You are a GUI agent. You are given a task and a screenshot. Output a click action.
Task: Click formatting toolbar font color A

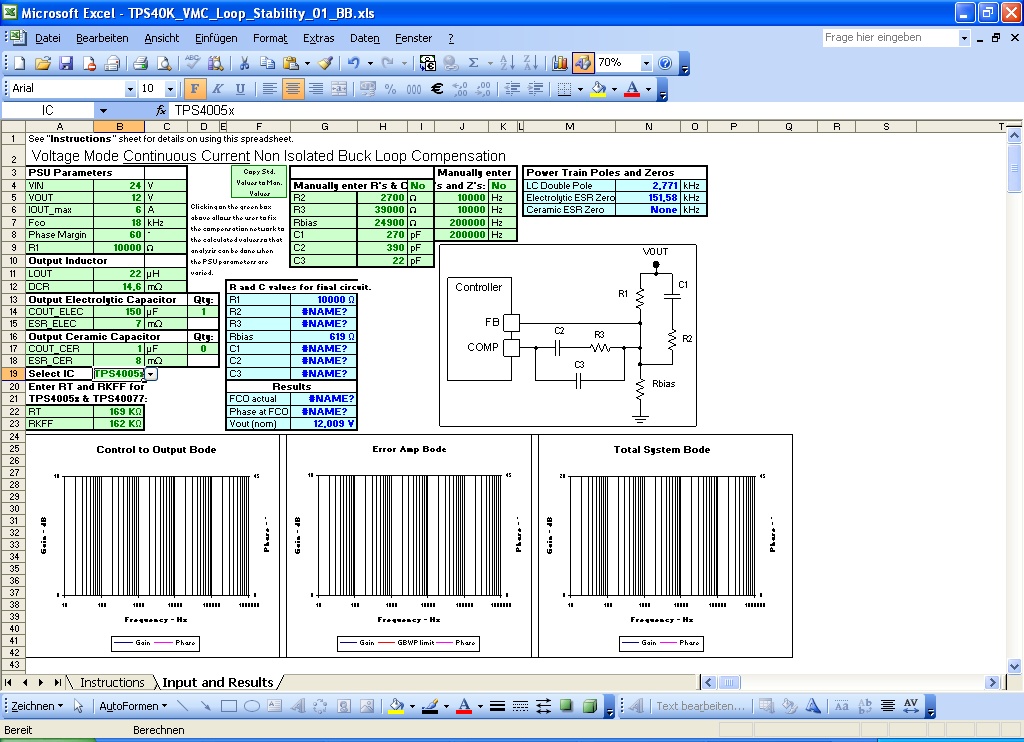coord(632,89)
